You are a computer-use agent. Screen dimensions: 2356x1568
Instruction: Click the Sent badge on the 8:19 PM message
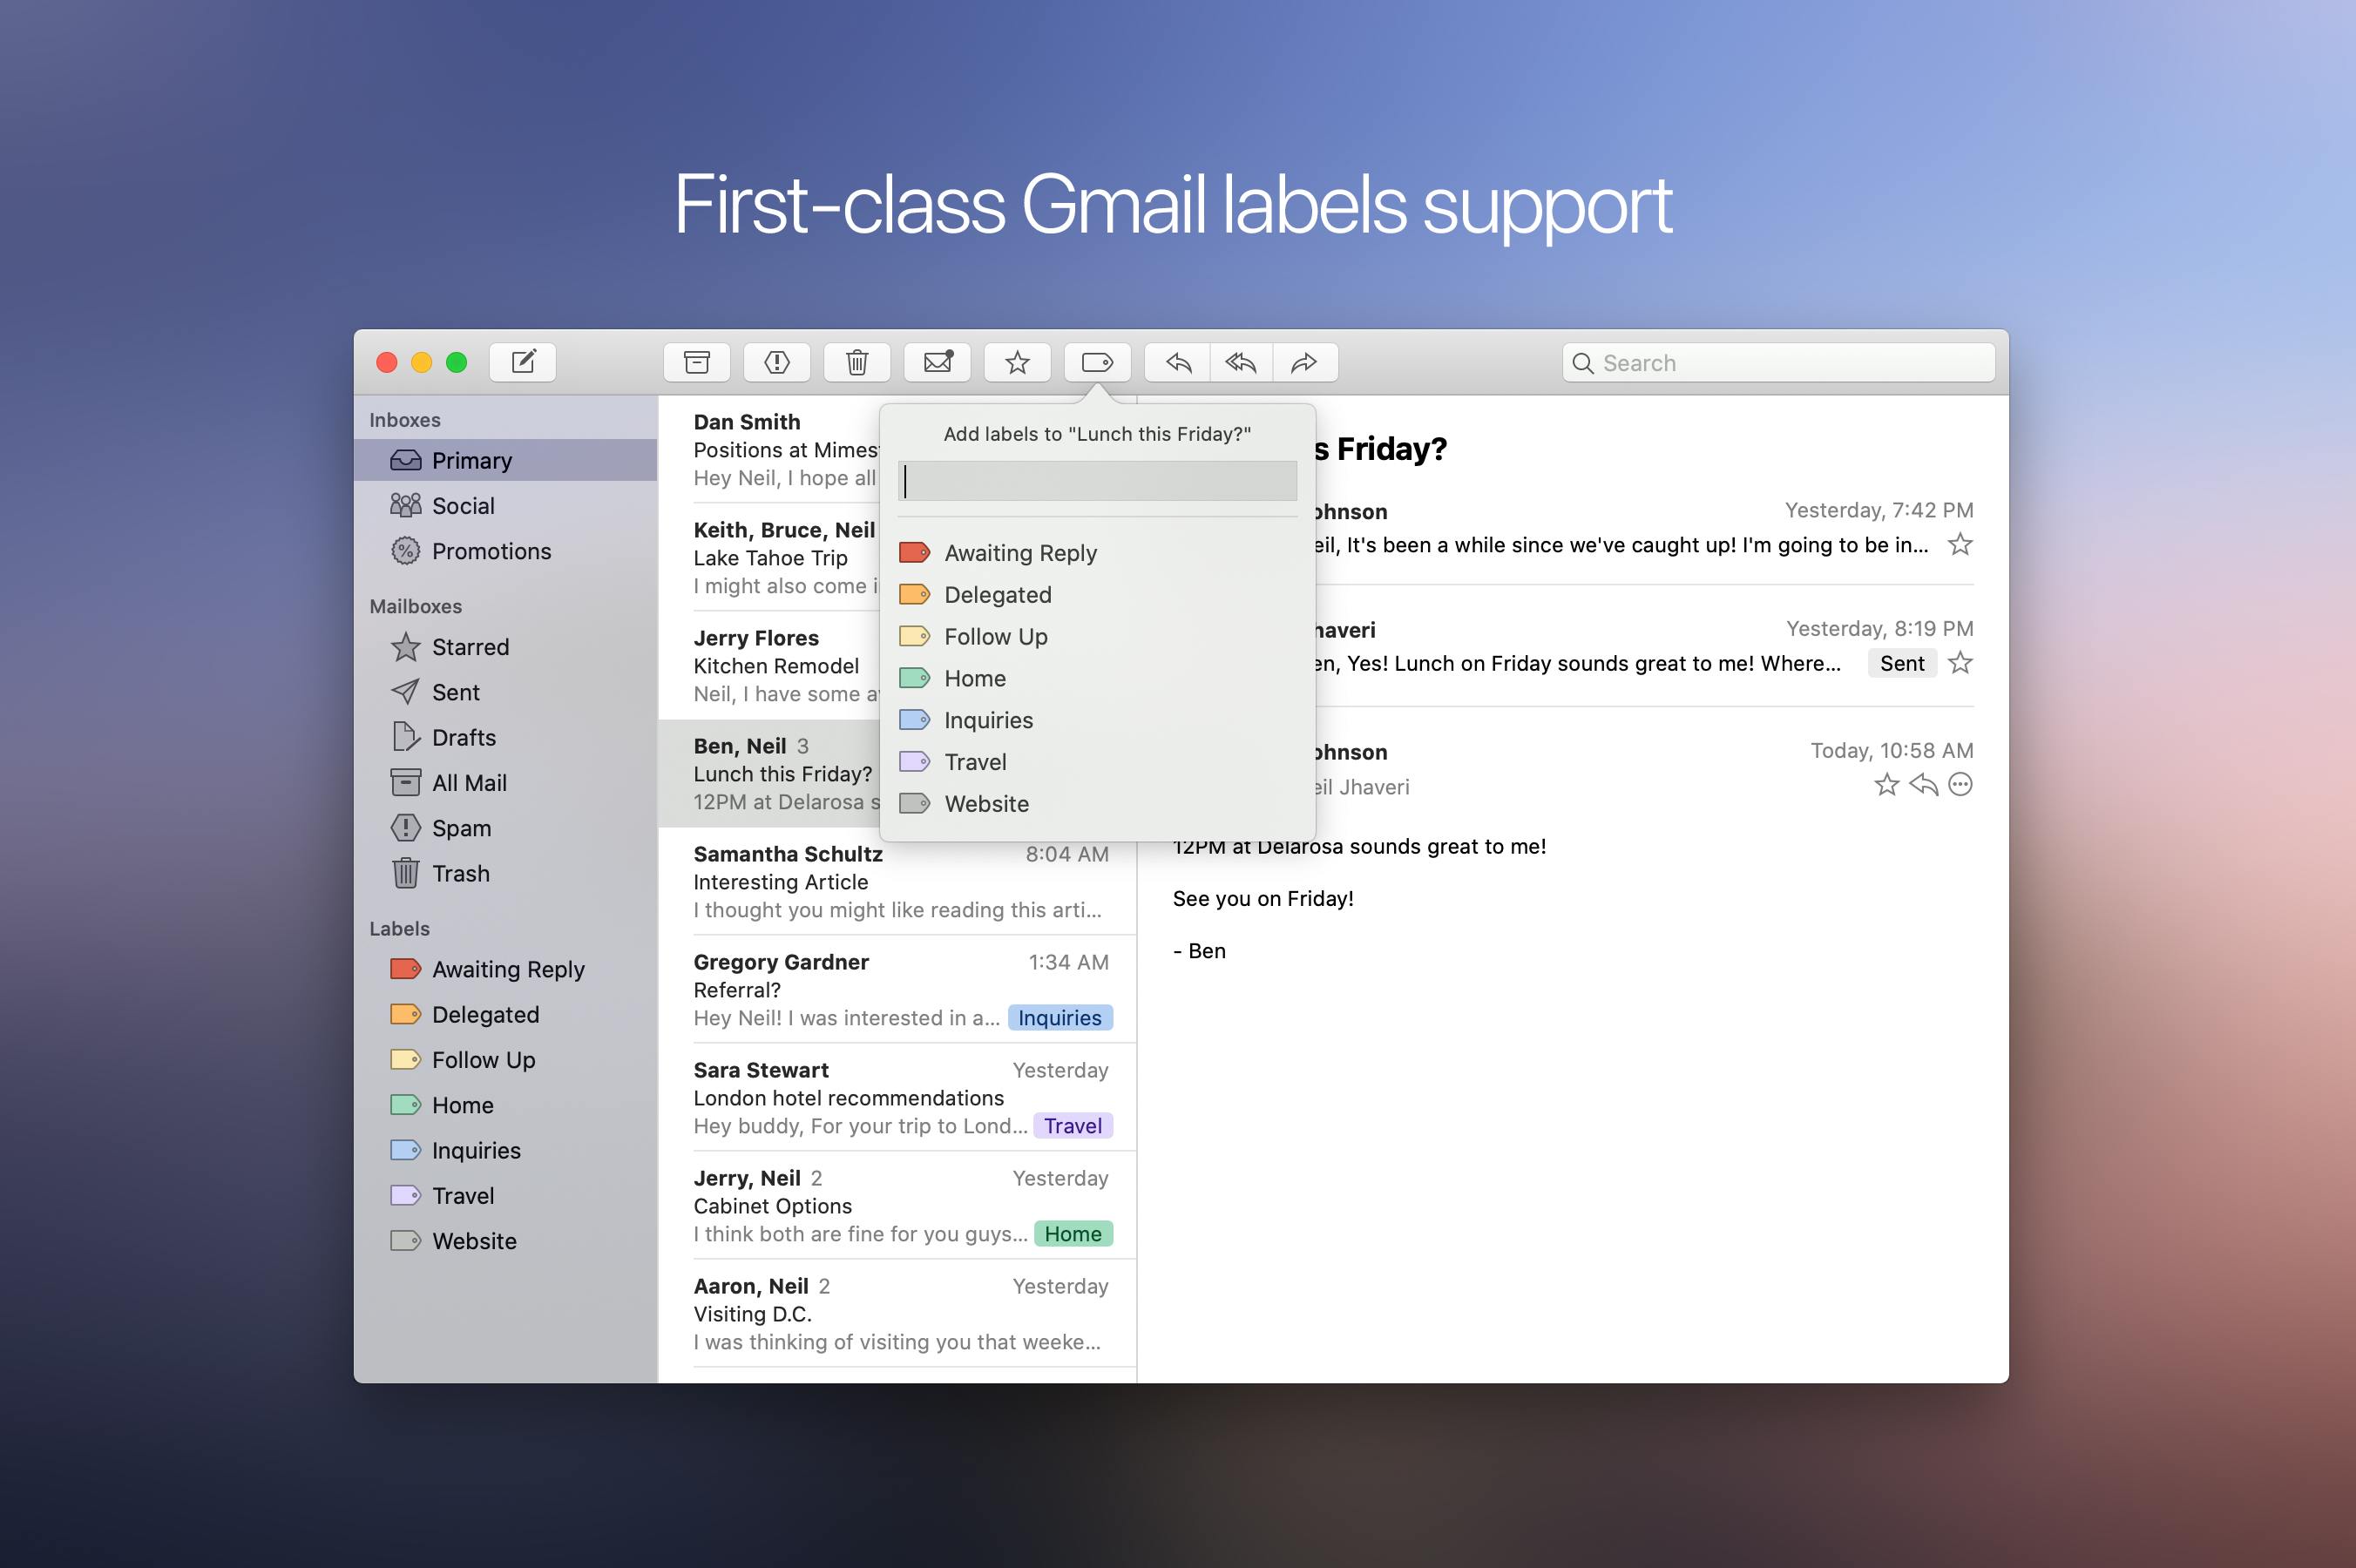[1901, 663]
